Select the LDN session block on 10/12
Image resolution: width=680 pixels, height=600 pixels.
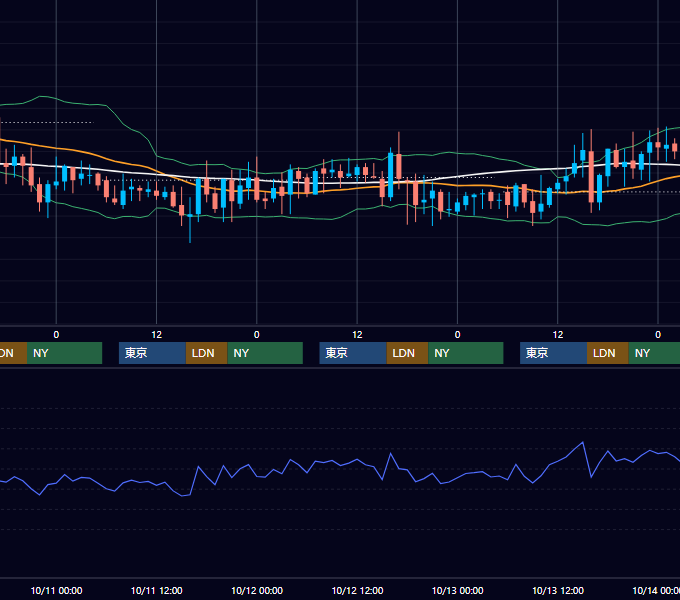407,353
